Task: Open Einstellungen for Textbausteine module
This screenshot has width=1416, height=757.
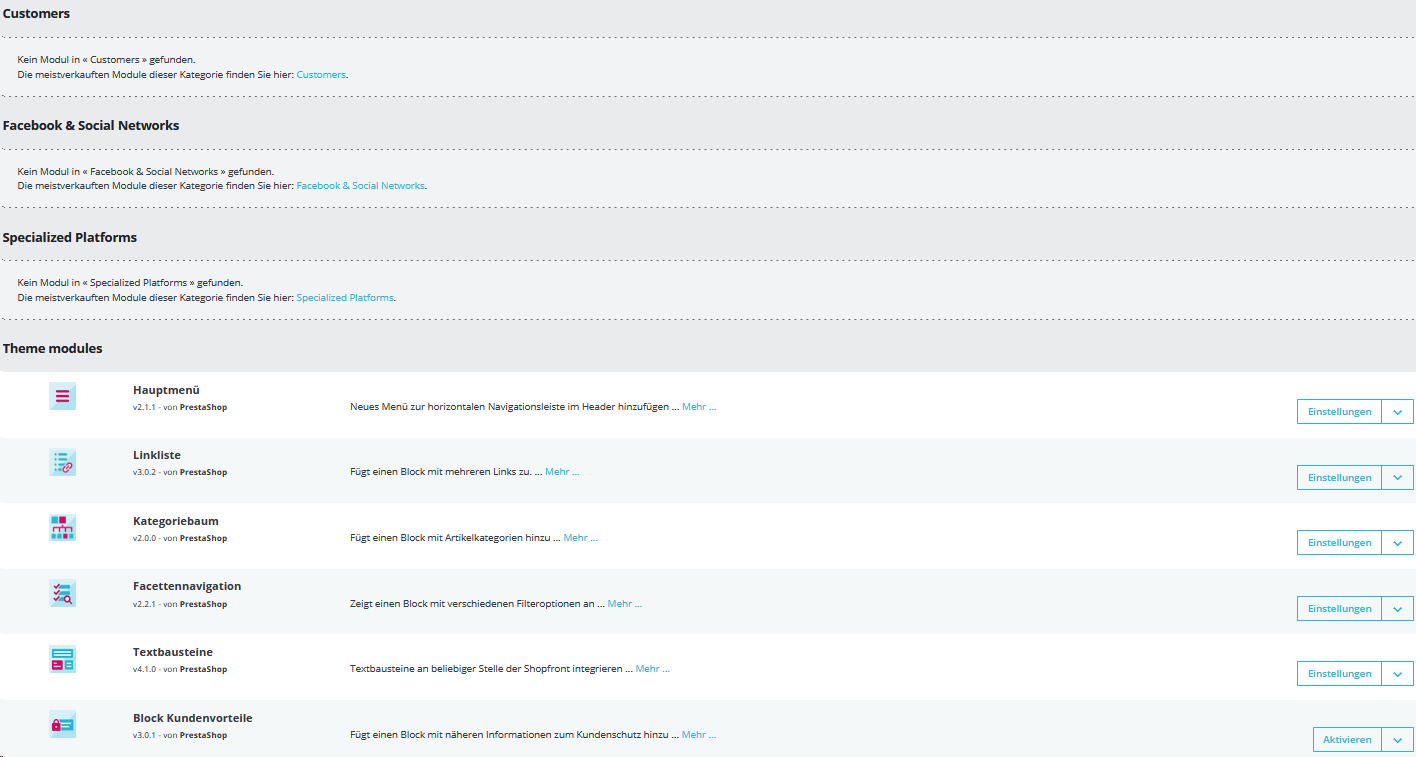Action: coord(1339,674)
